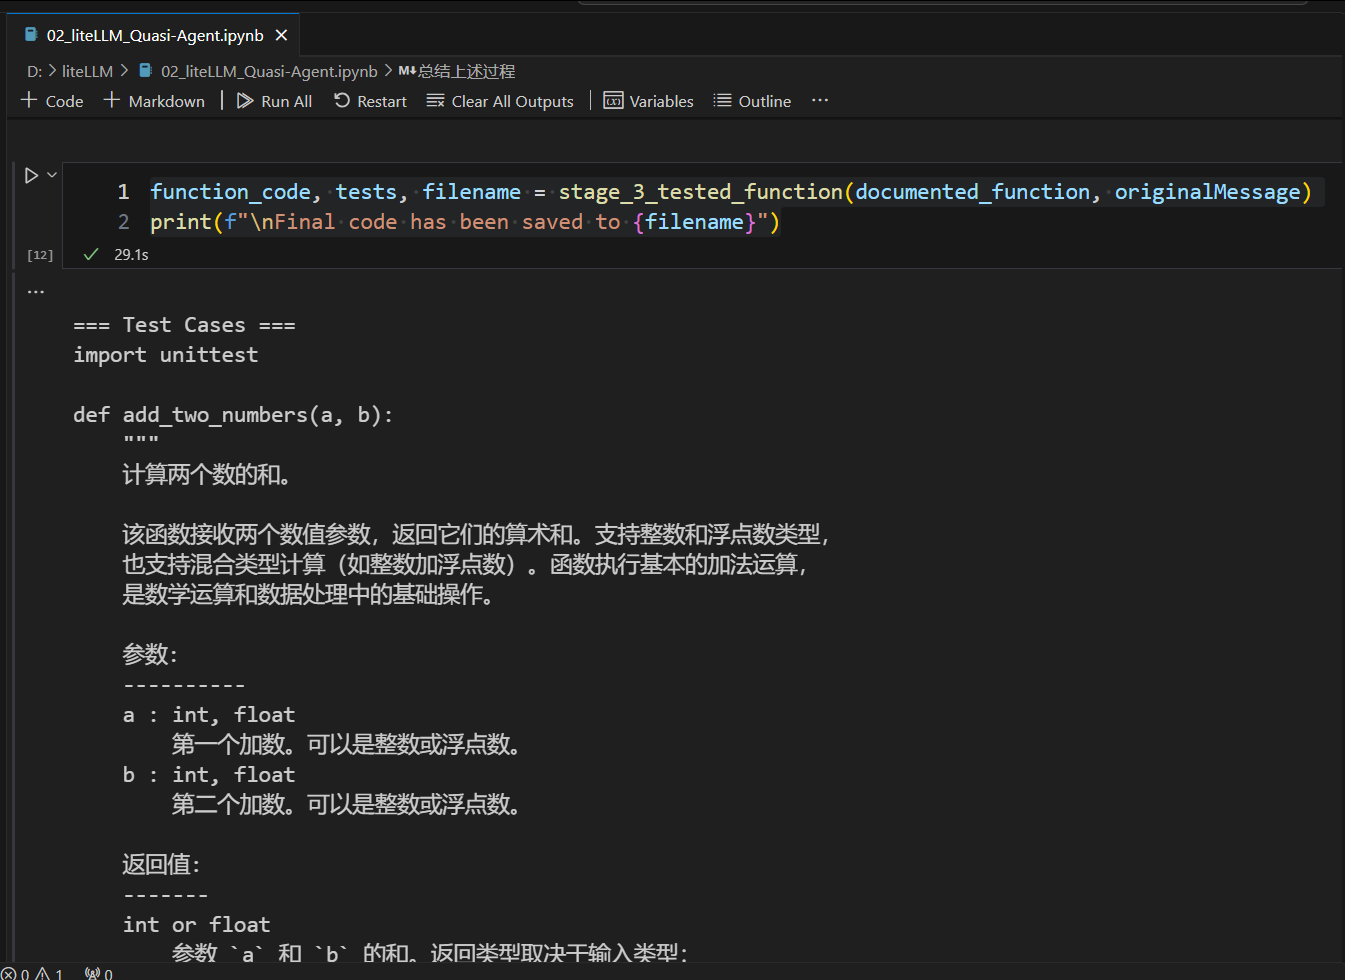The width and height of the screenshot is (1345, 980).
Task: Click 'import unittest' output line
Action: point(166,355)
